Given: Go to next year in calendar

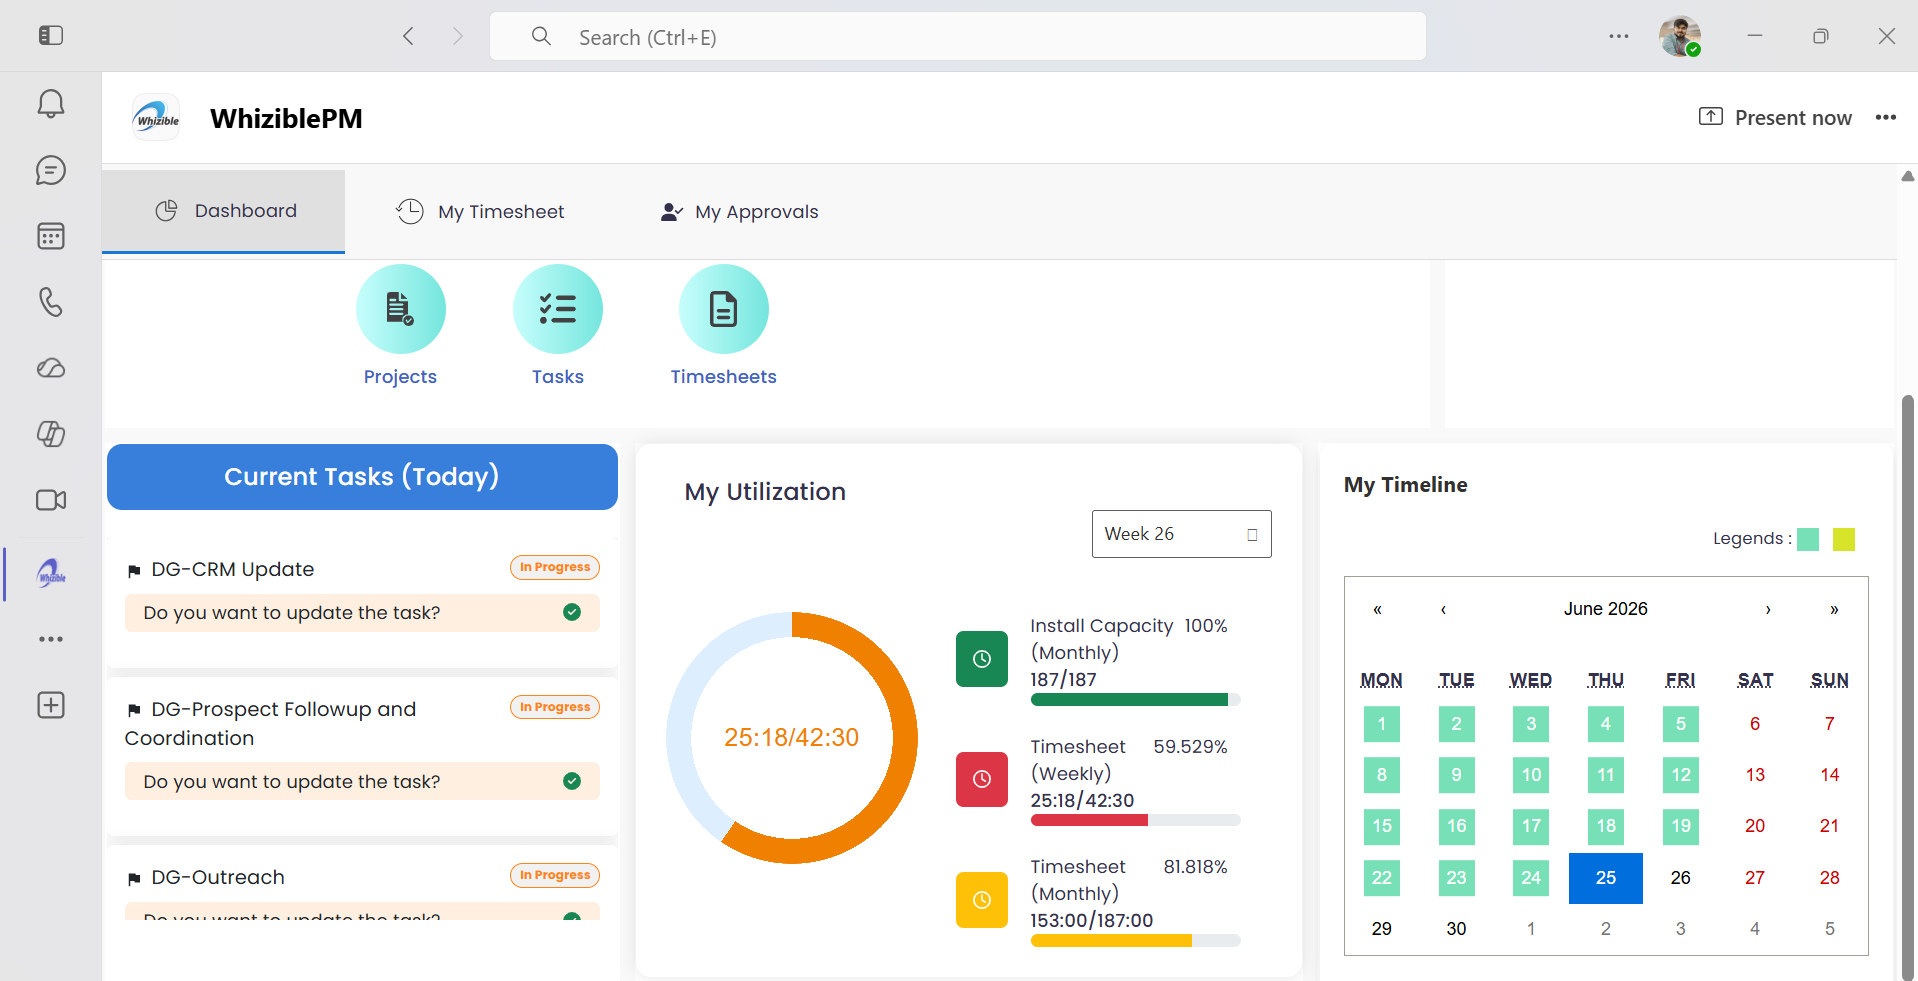Looking at the screenshot, I should point(1834,609).
